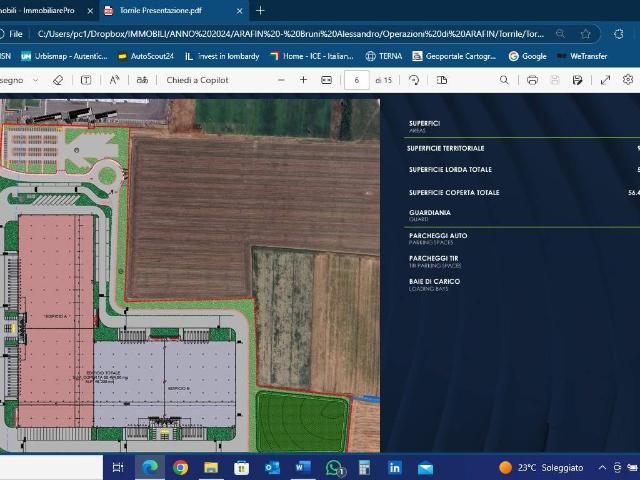Screen dimensions: 640x480
Task: Toggle the translate tool in PDF toolbar
Action: 142,80
